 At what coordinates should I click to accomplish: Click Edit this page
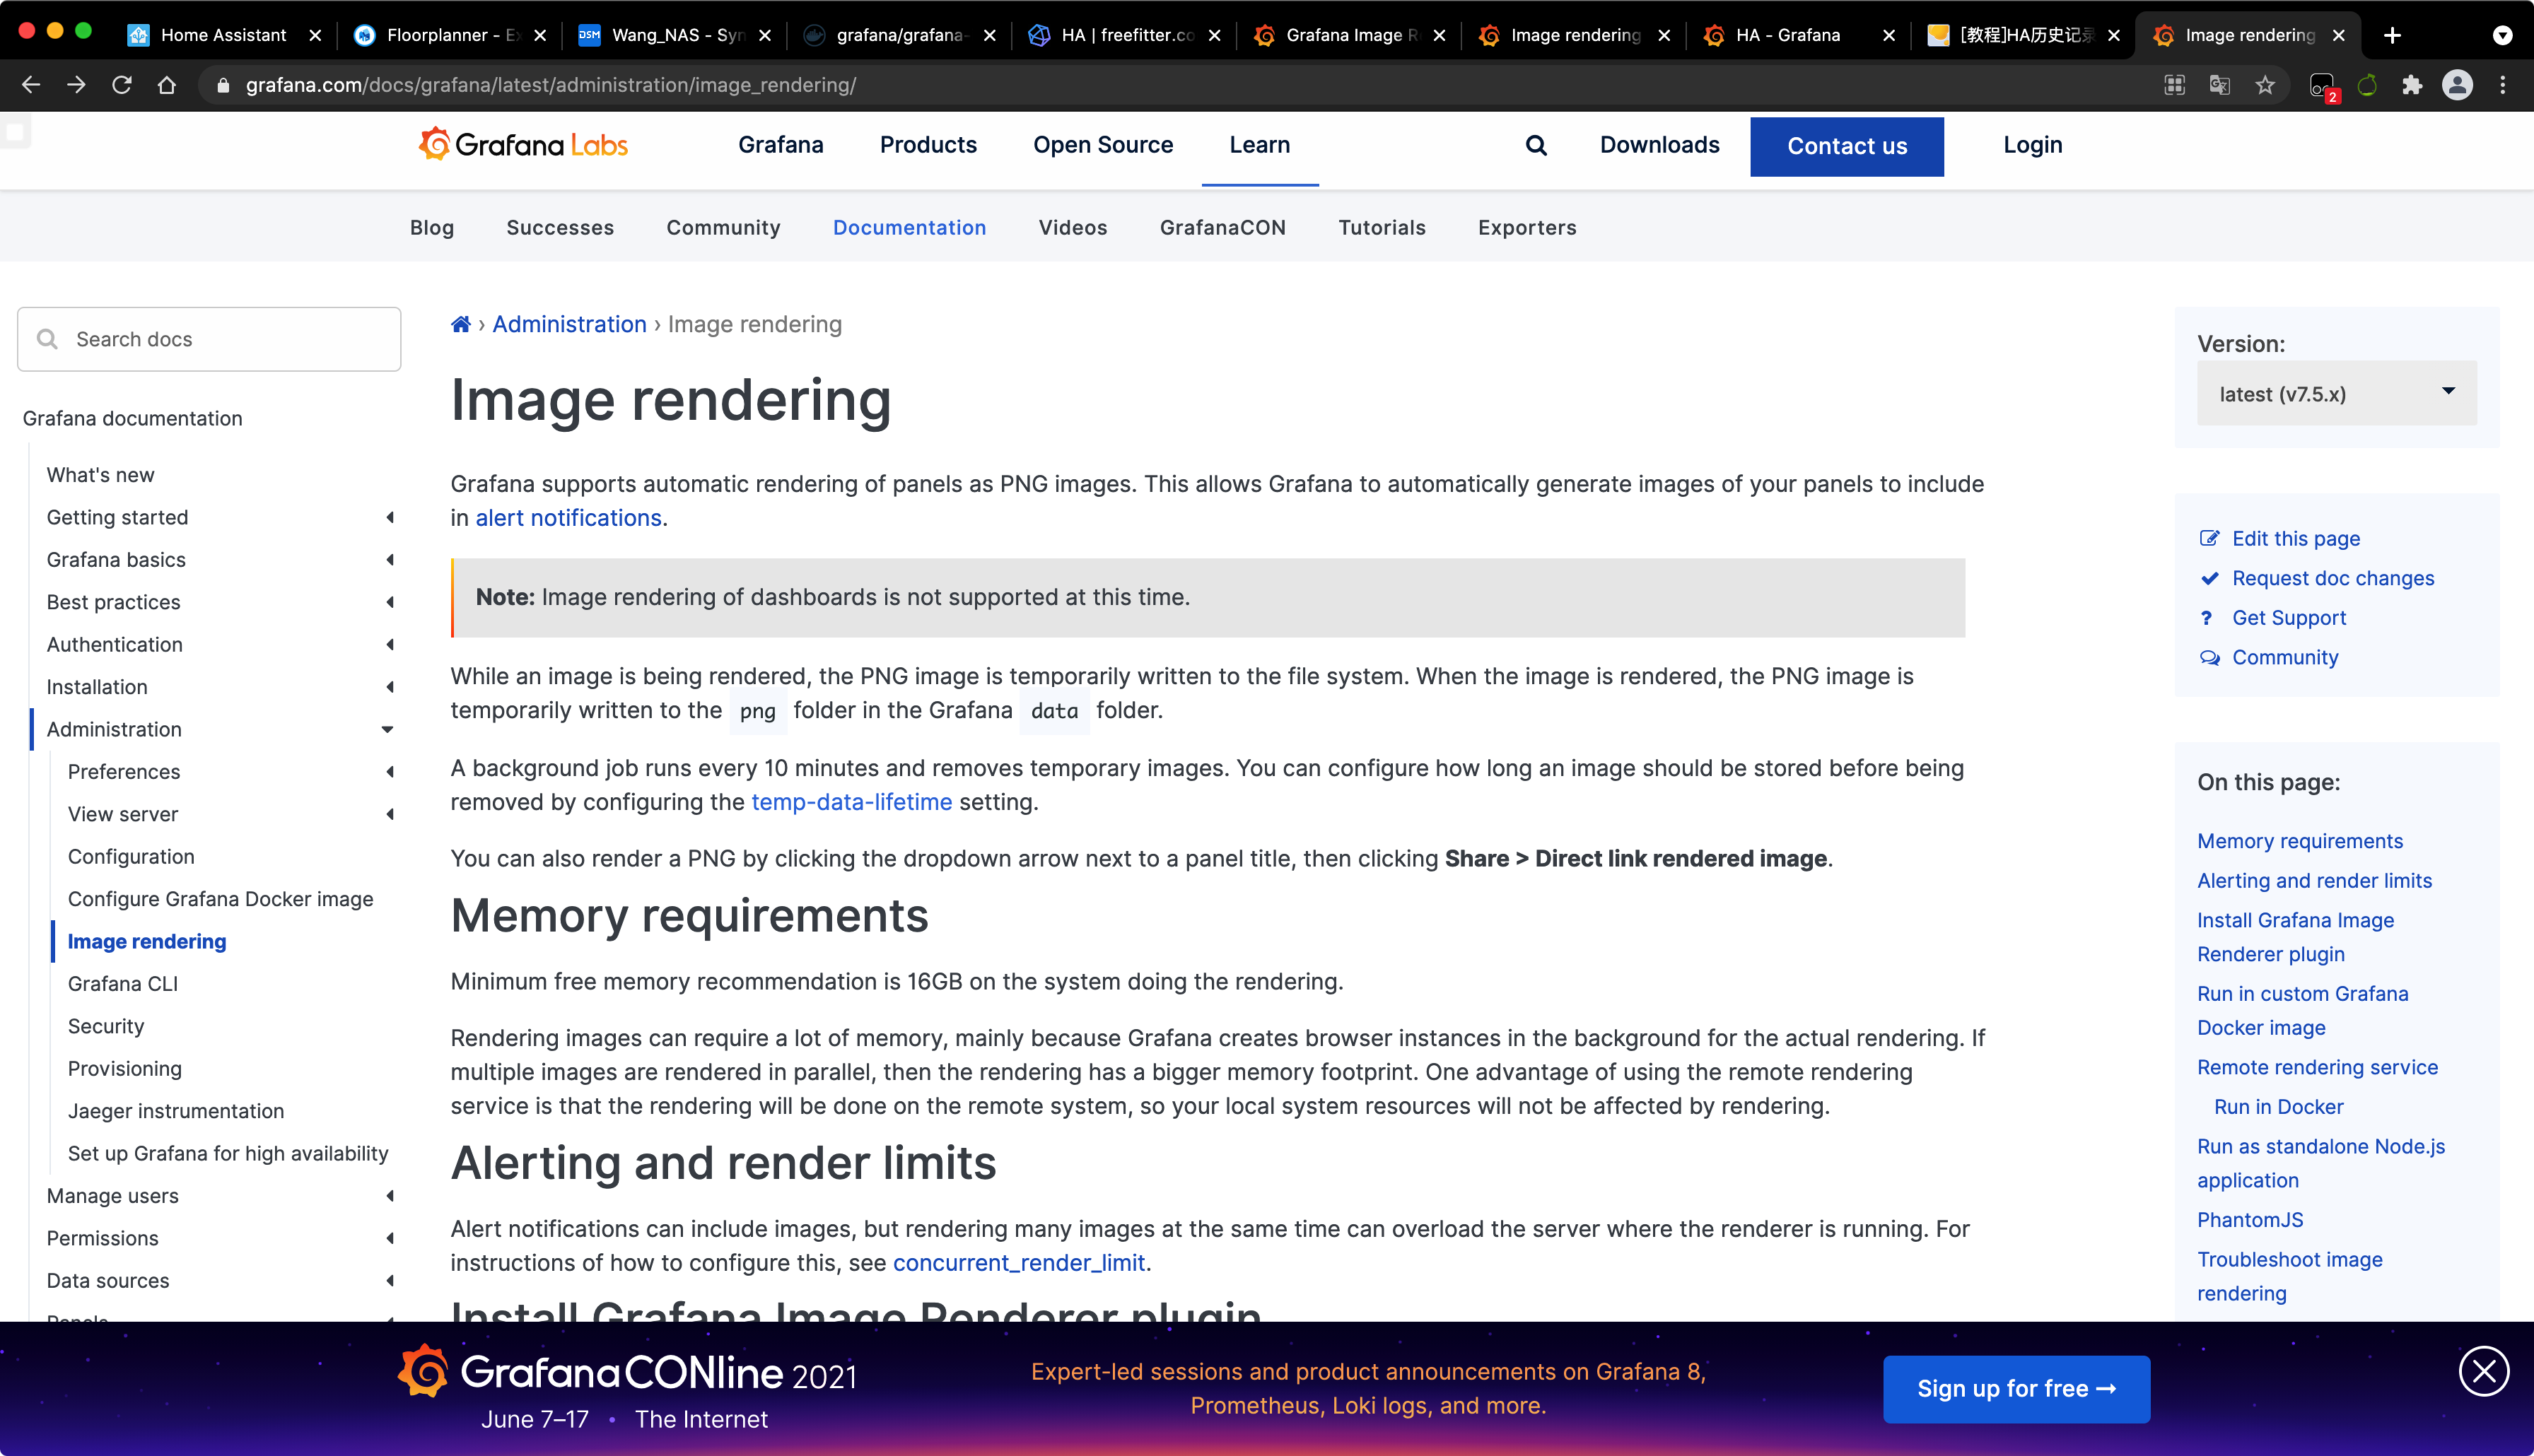tap(2295, 538)
